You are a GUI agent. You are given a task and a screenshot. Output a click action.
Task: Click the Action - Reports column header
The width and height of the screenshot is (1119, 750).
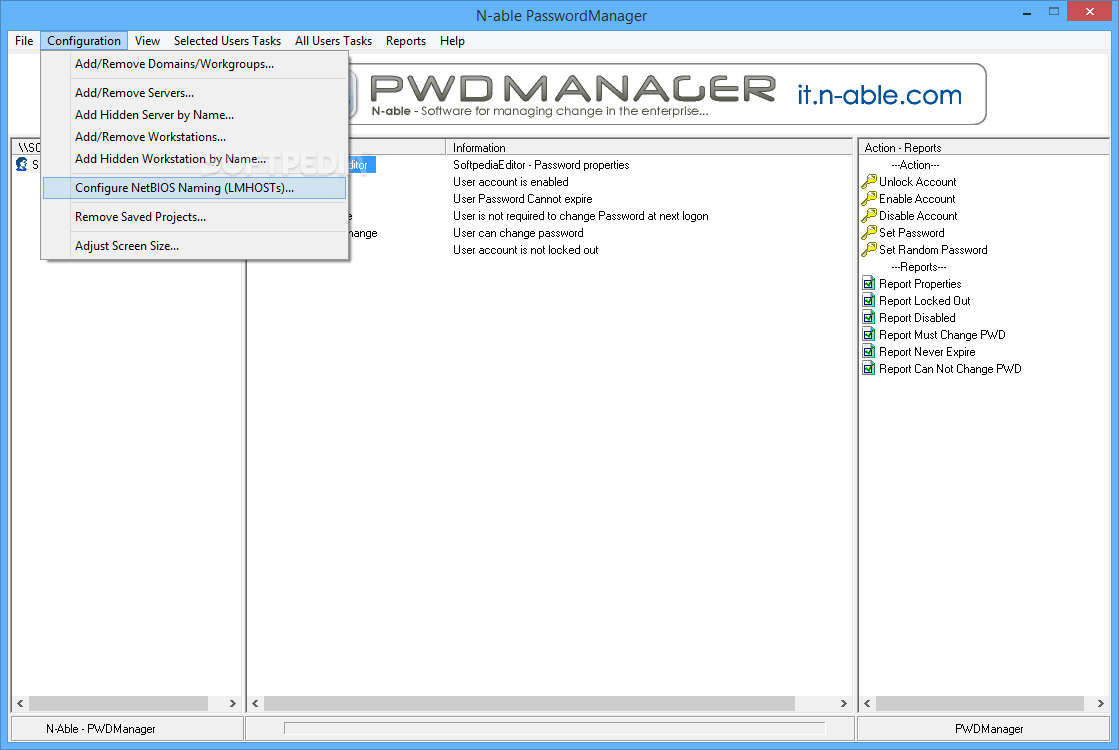(983, 148)
